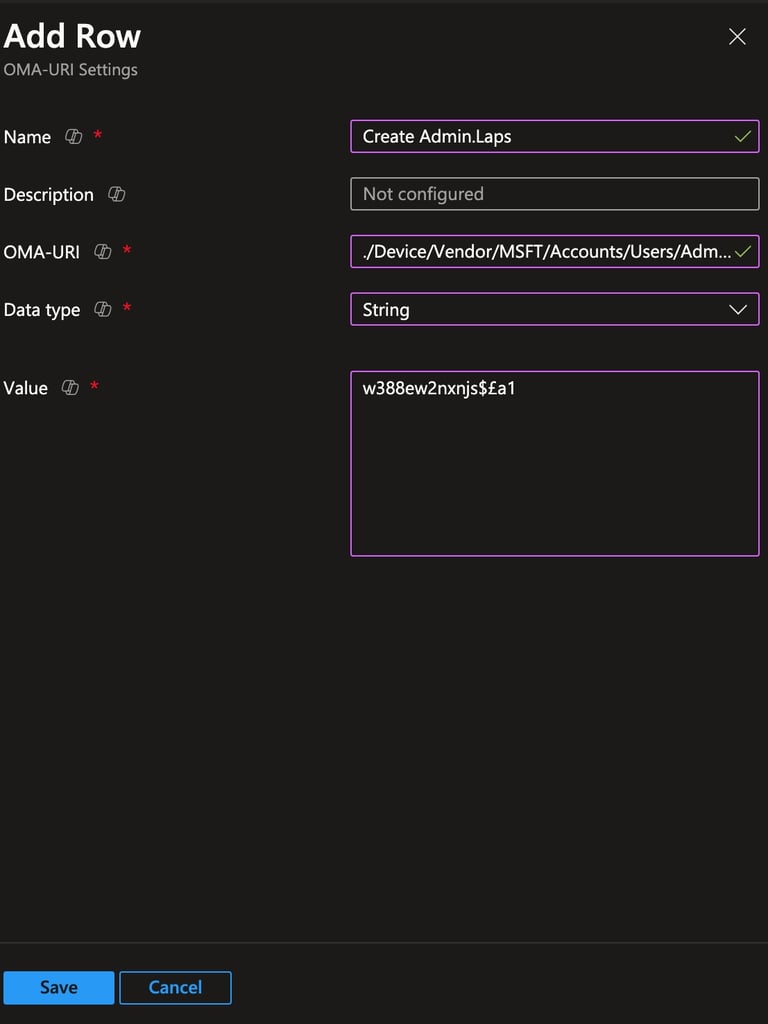Click the Description field label

(48, 195)
